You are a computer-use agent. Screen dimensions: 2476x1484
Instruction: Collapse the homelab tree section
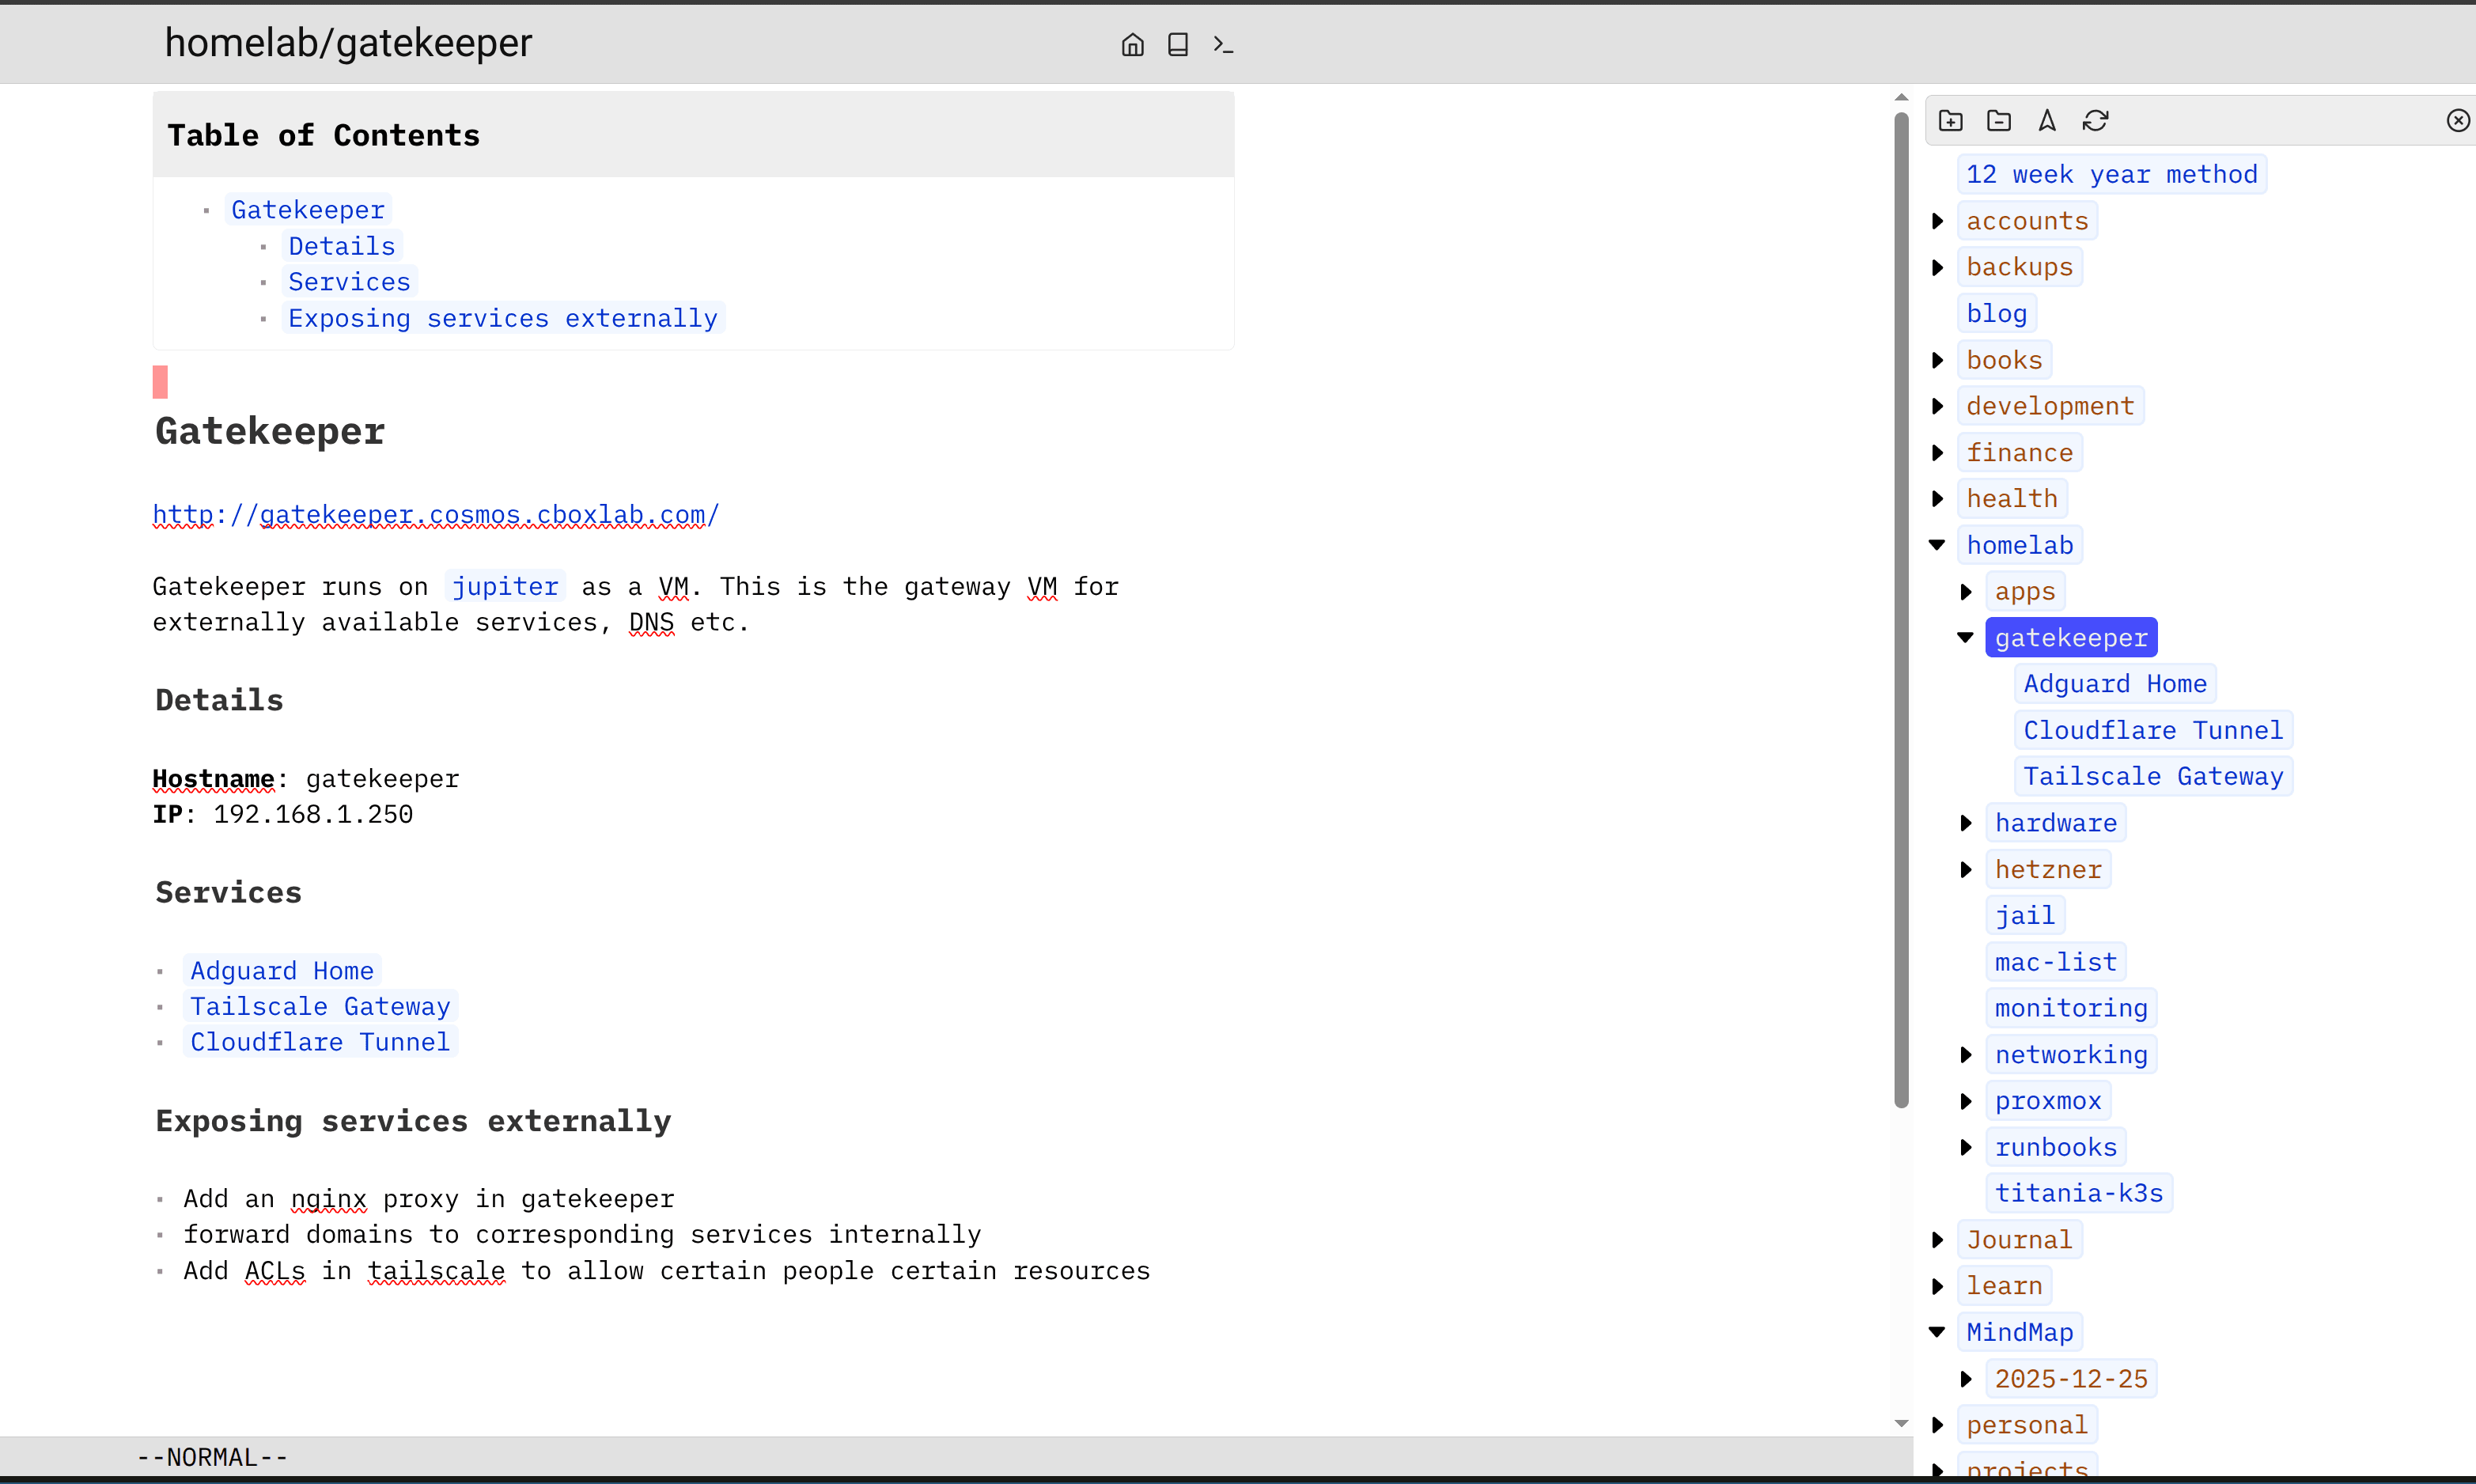(1937, 545)
